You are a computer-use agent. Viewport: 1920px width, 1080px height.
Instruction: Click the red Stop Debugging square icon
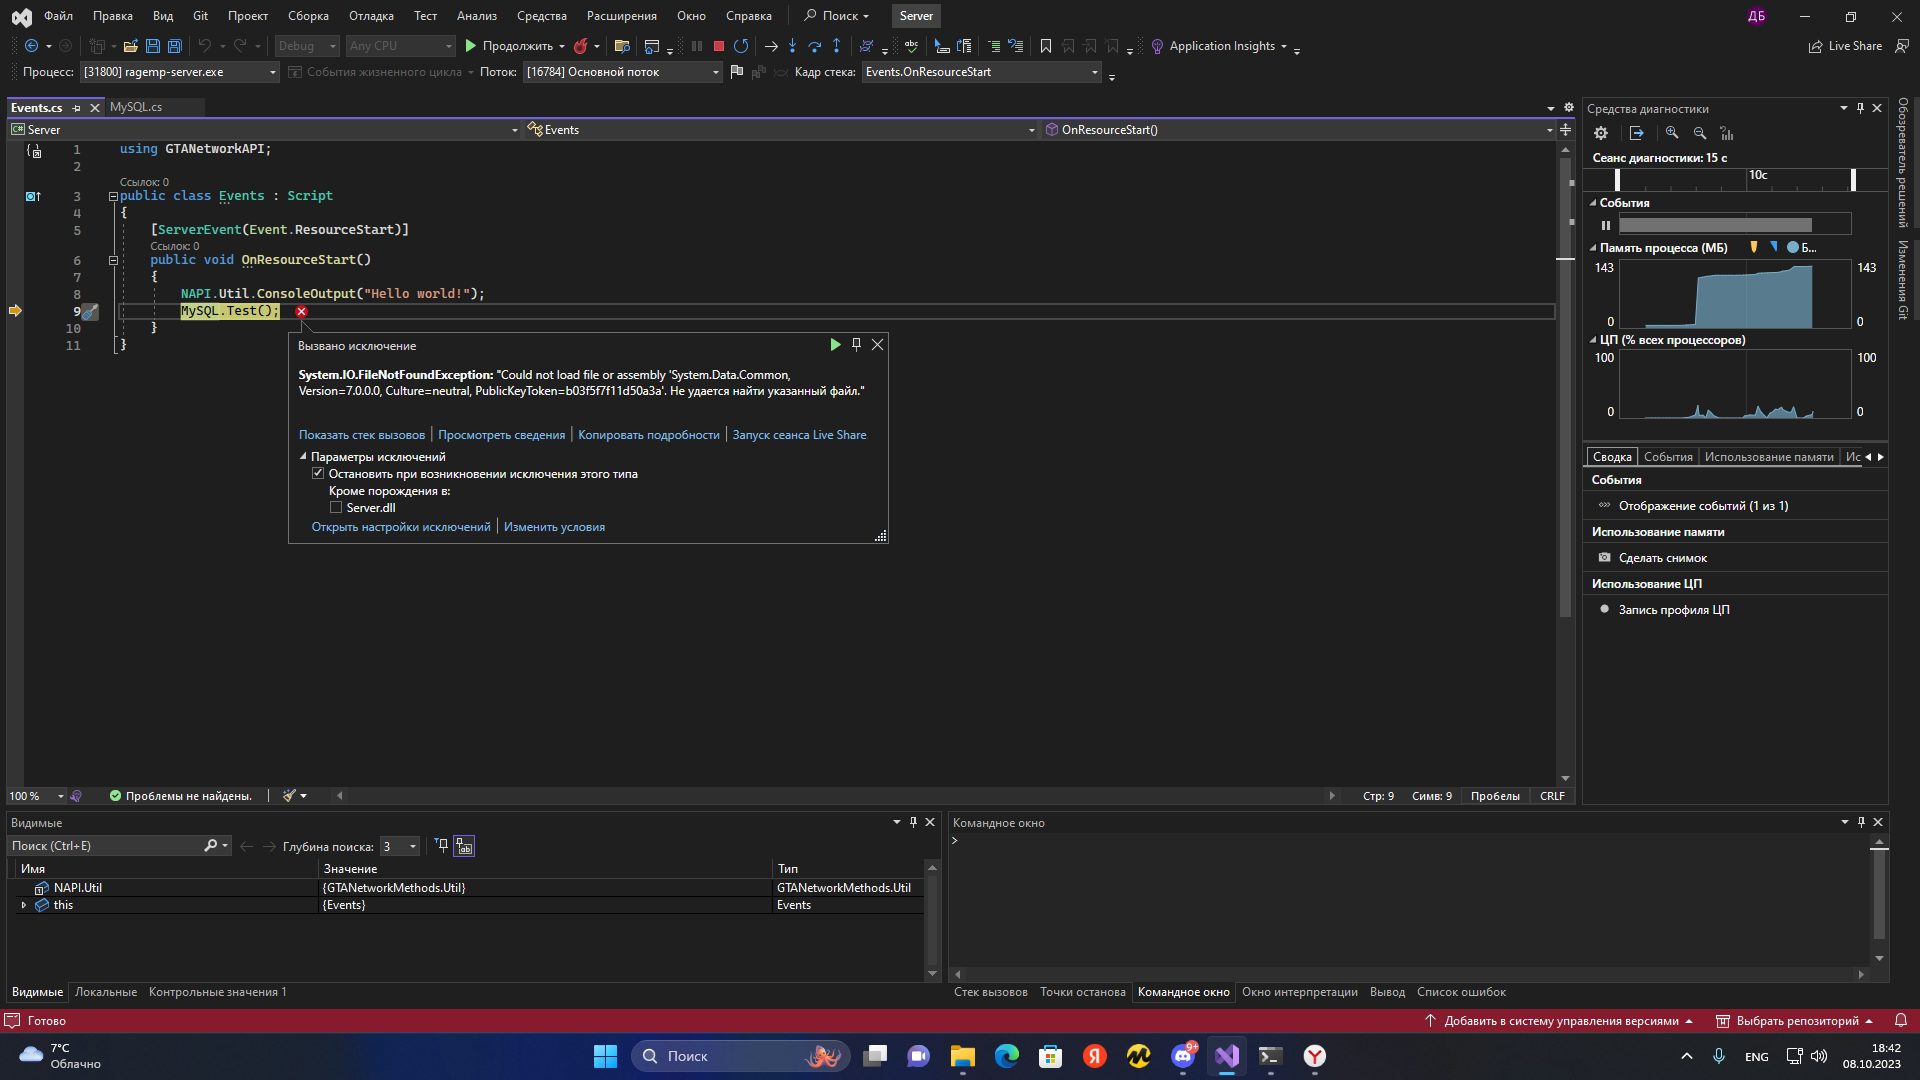[x=718, y=46]
